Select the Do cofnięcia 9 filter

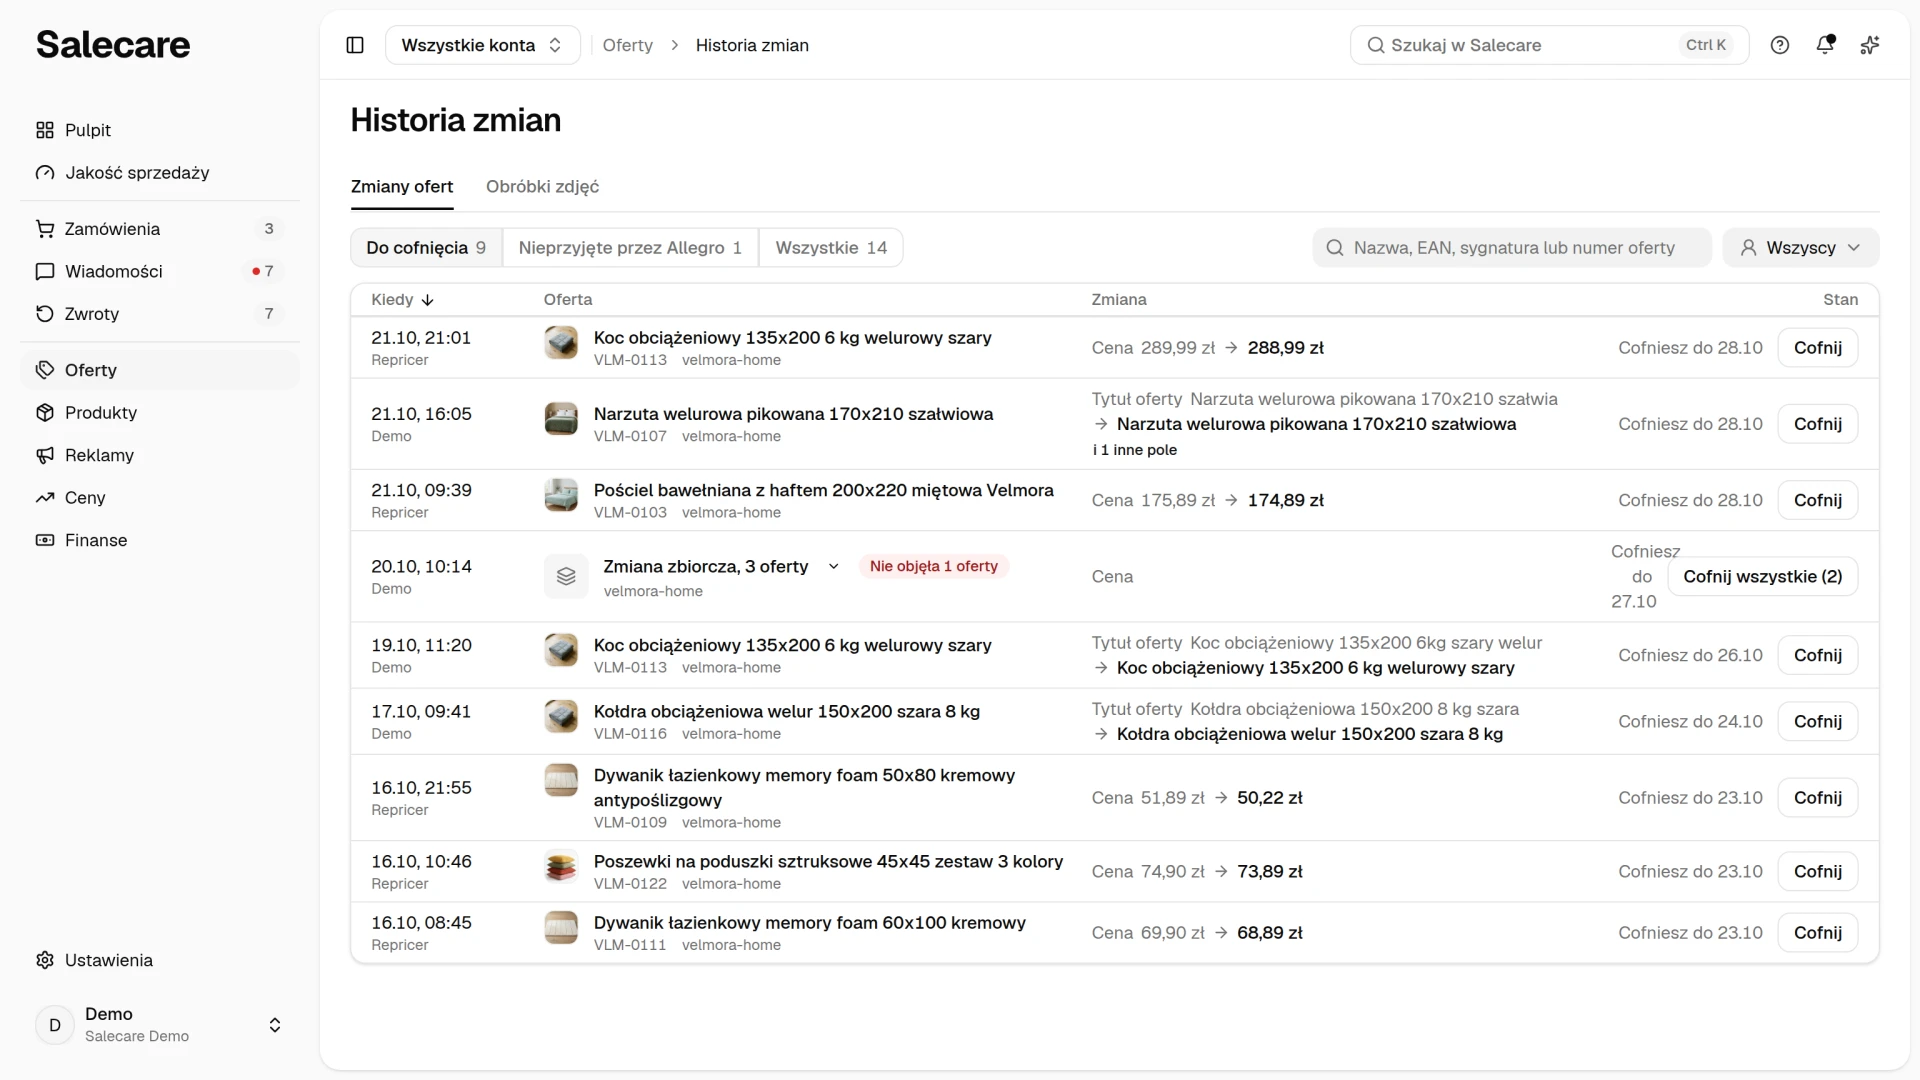coord(426,248)
